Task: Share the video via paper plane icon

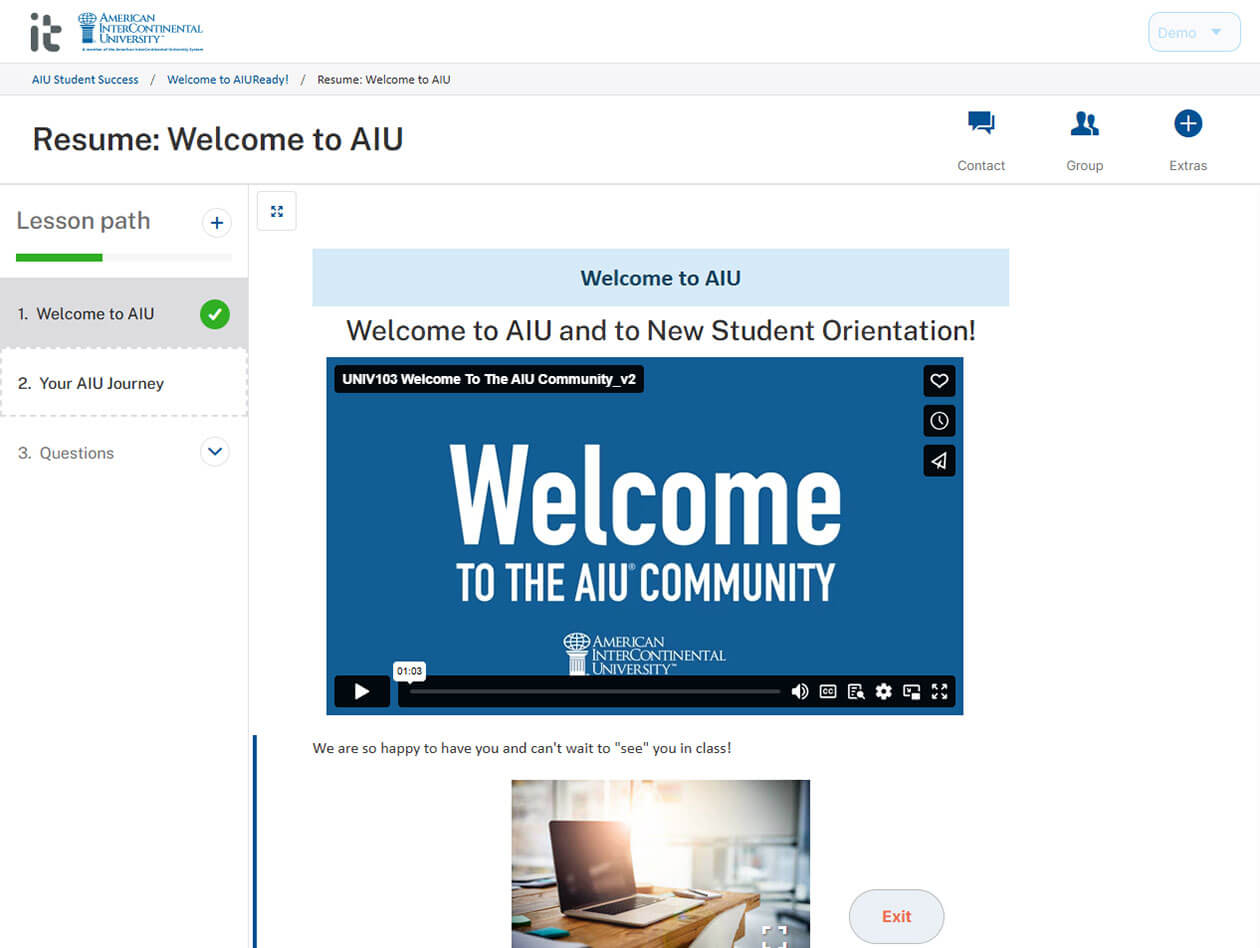Action: click(938, 461)
